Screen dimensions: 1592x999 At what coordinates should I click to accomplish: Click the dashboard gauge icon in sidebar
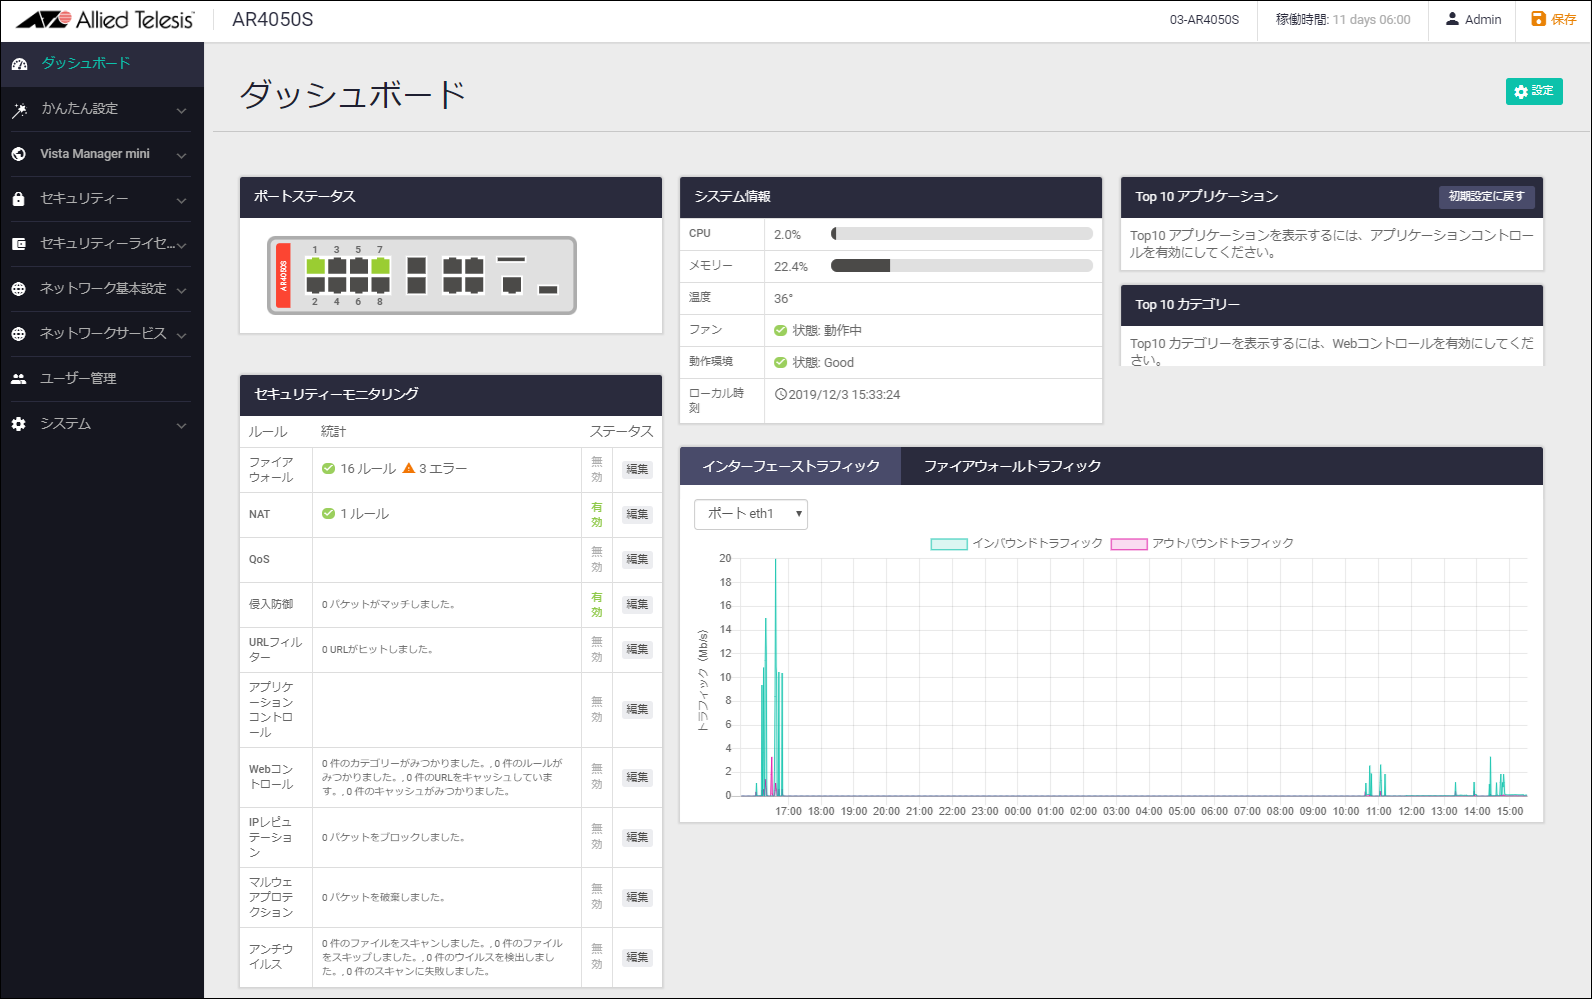(19, 64)
